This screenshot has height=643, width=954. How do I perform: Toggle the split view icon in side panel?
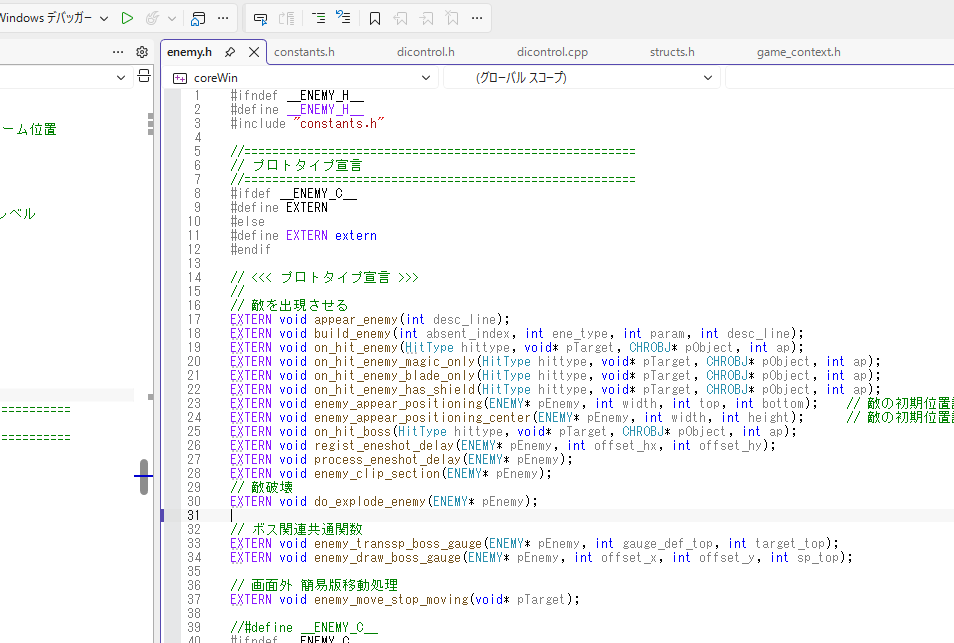click(144, 76)
